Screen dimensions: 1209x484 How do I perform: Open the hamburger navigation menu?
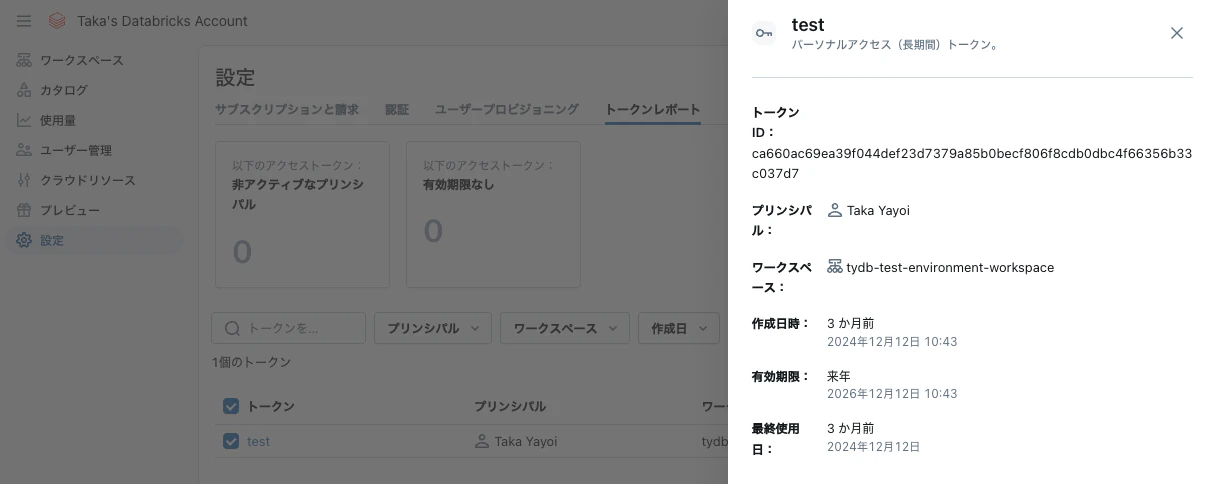pyautogui.click(x=24, y=20)
